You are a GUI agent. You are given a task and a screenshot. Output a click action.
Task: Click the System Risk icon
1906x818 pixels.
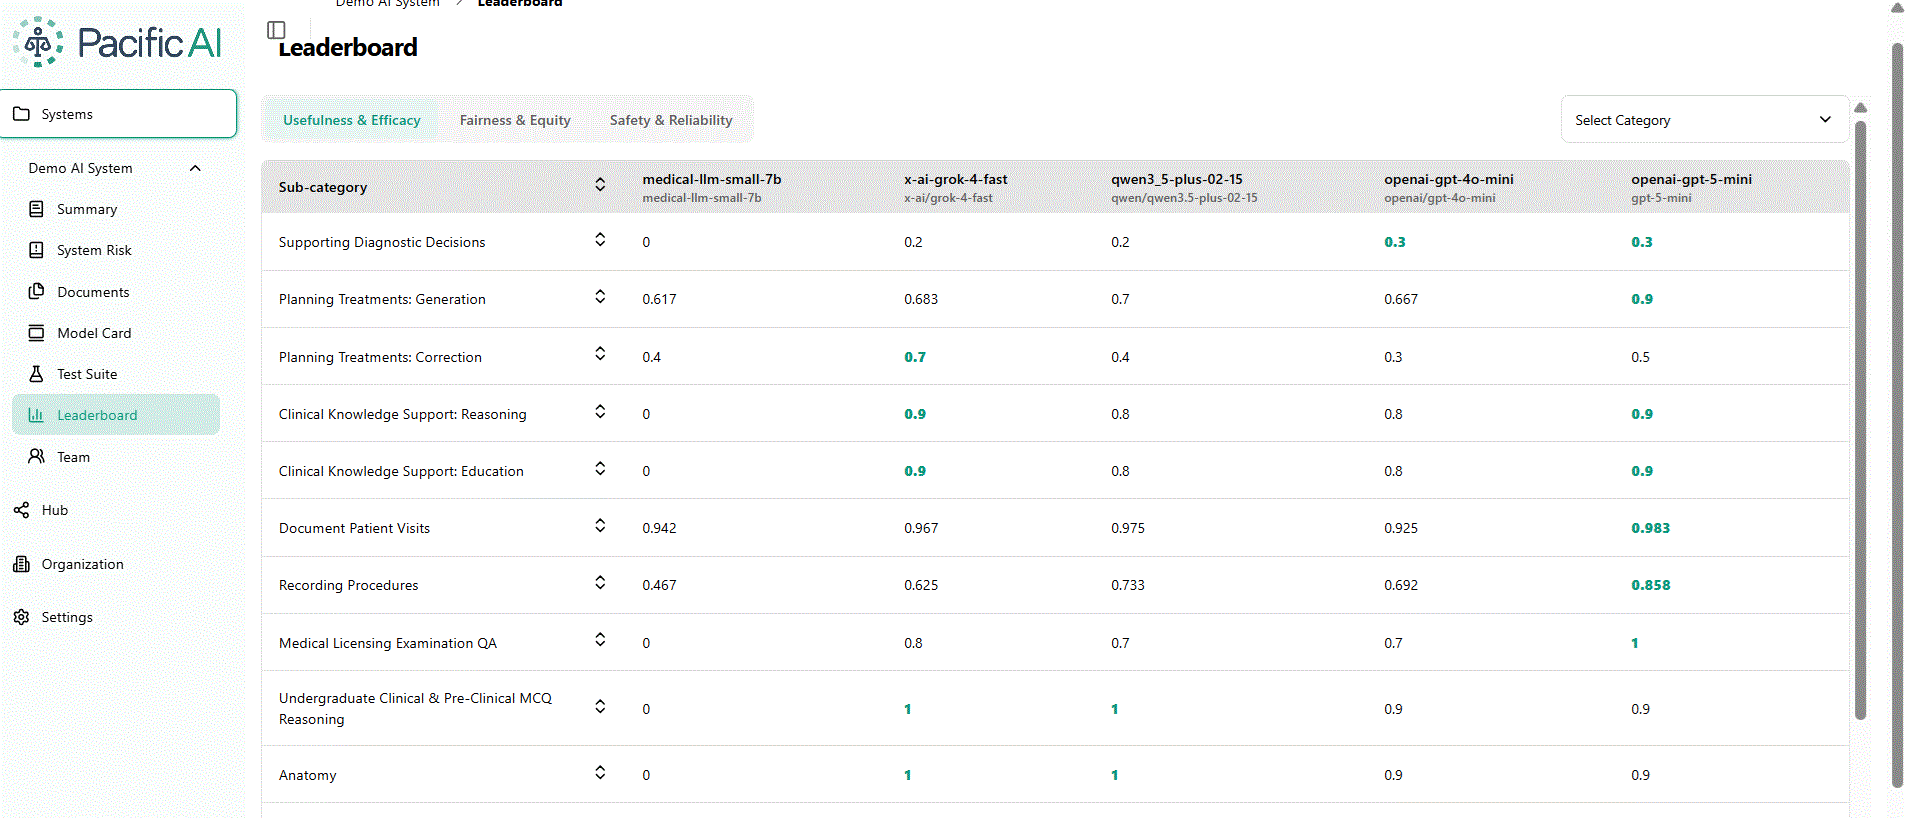click(x=36, y=250)
